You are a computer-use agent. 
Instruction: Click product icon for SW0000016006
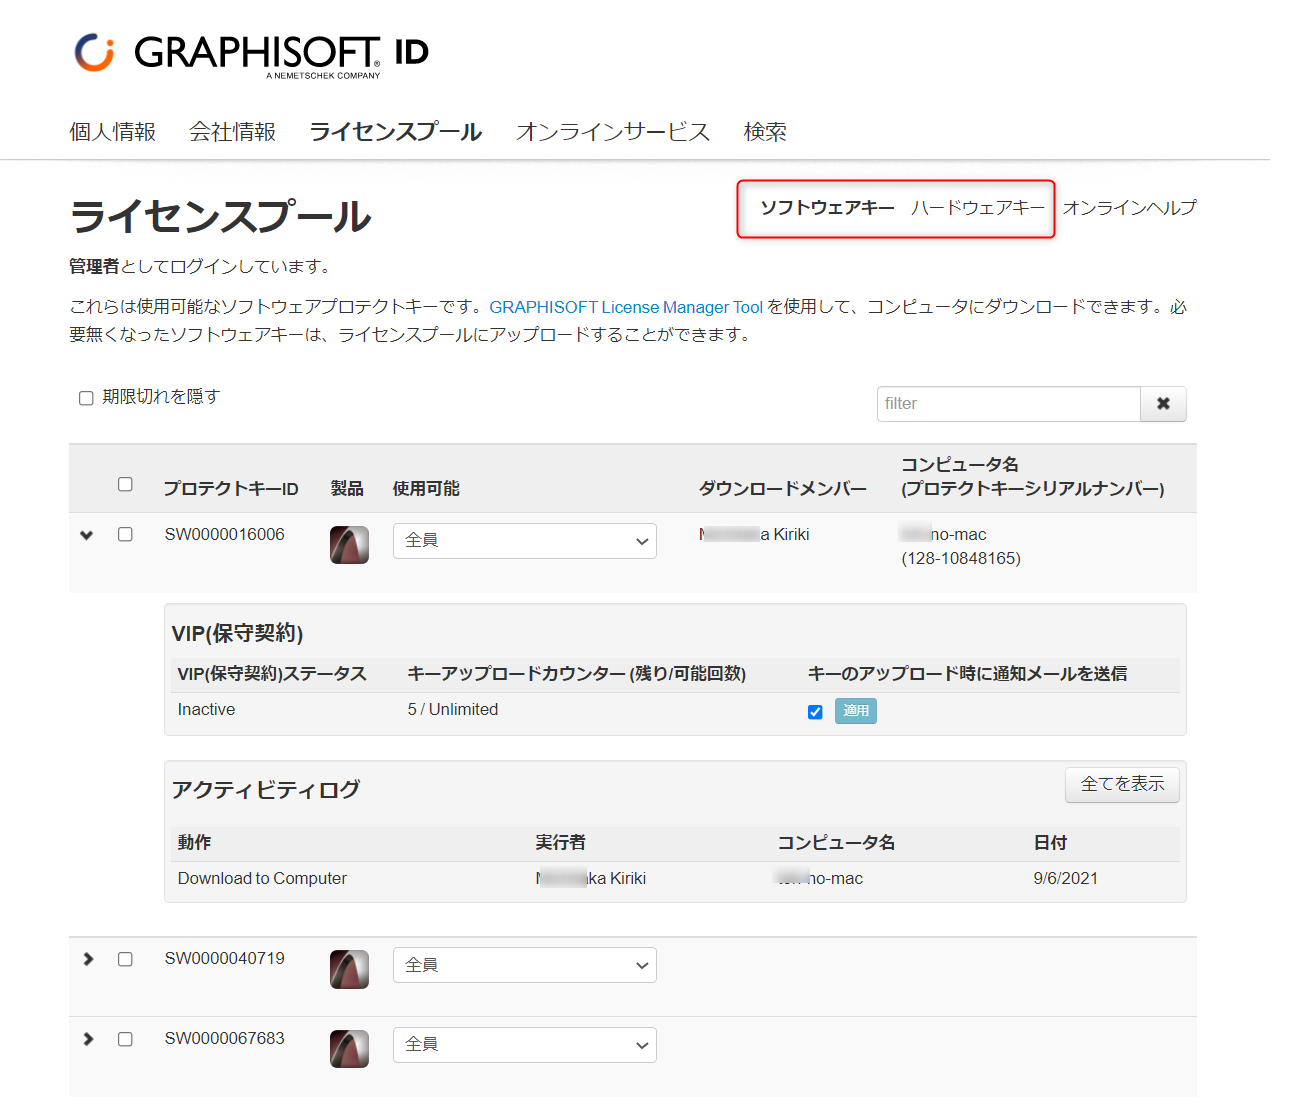[349, 545]
